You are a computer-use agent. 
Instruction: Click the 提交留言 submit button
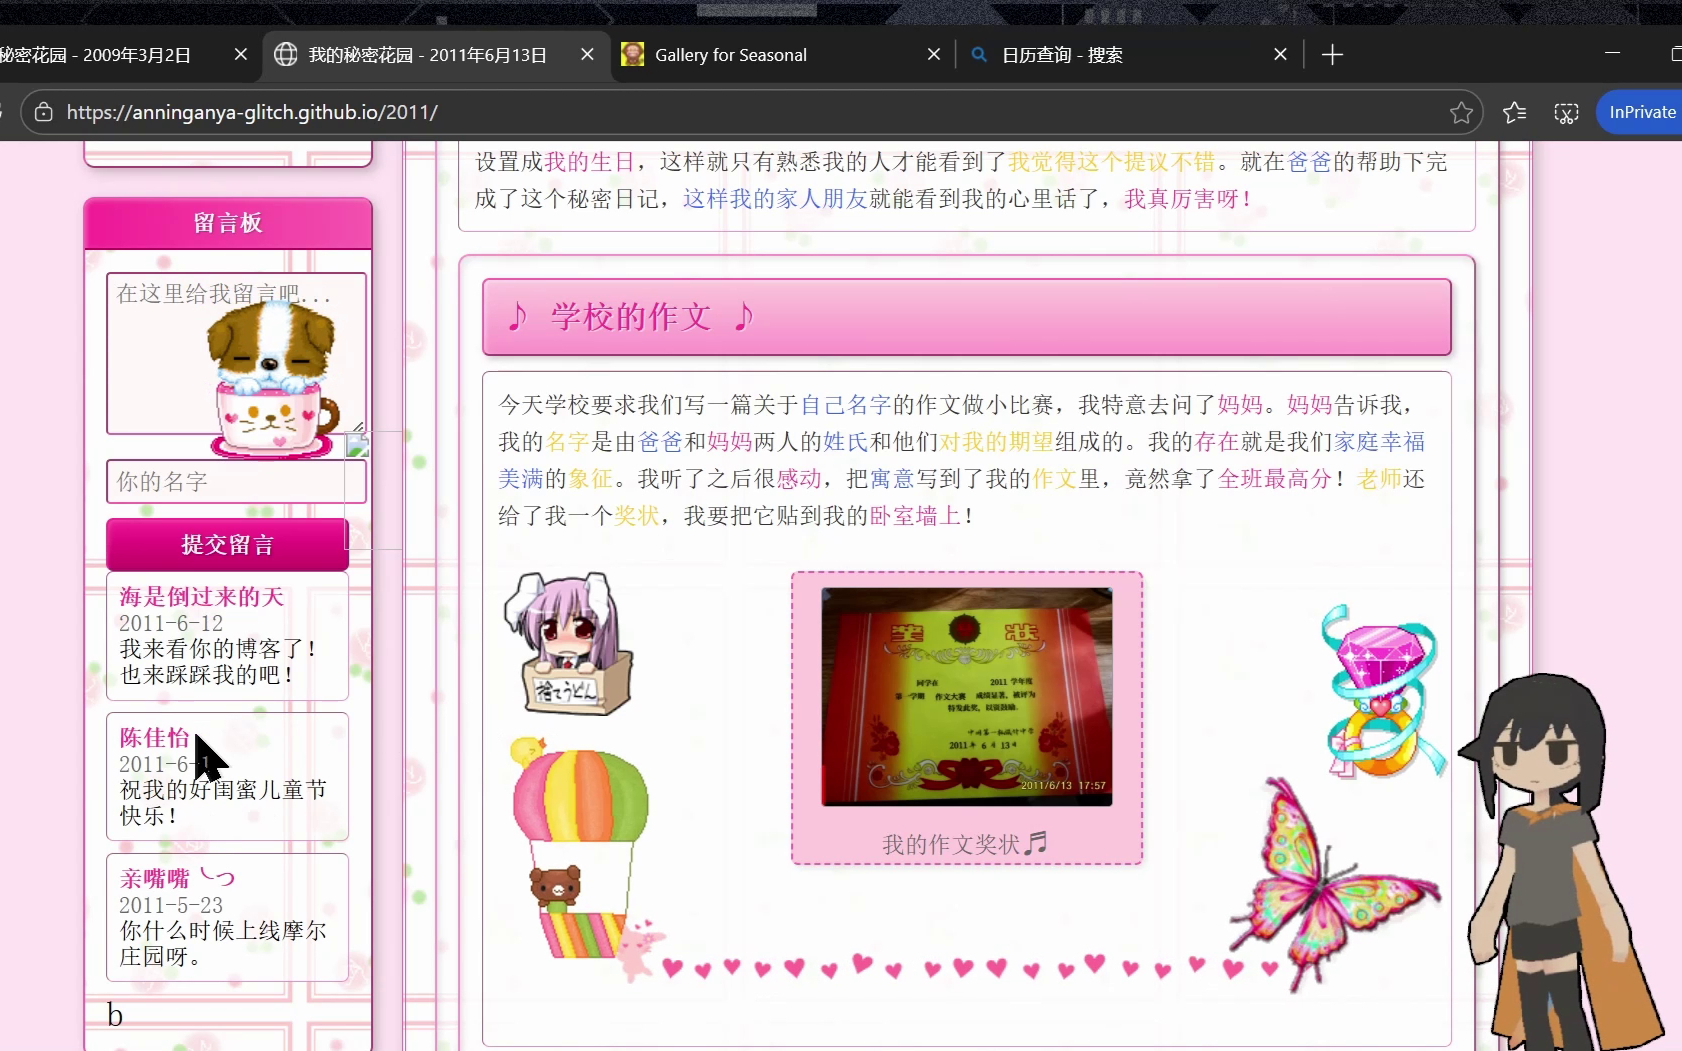(x=228, y=545)
